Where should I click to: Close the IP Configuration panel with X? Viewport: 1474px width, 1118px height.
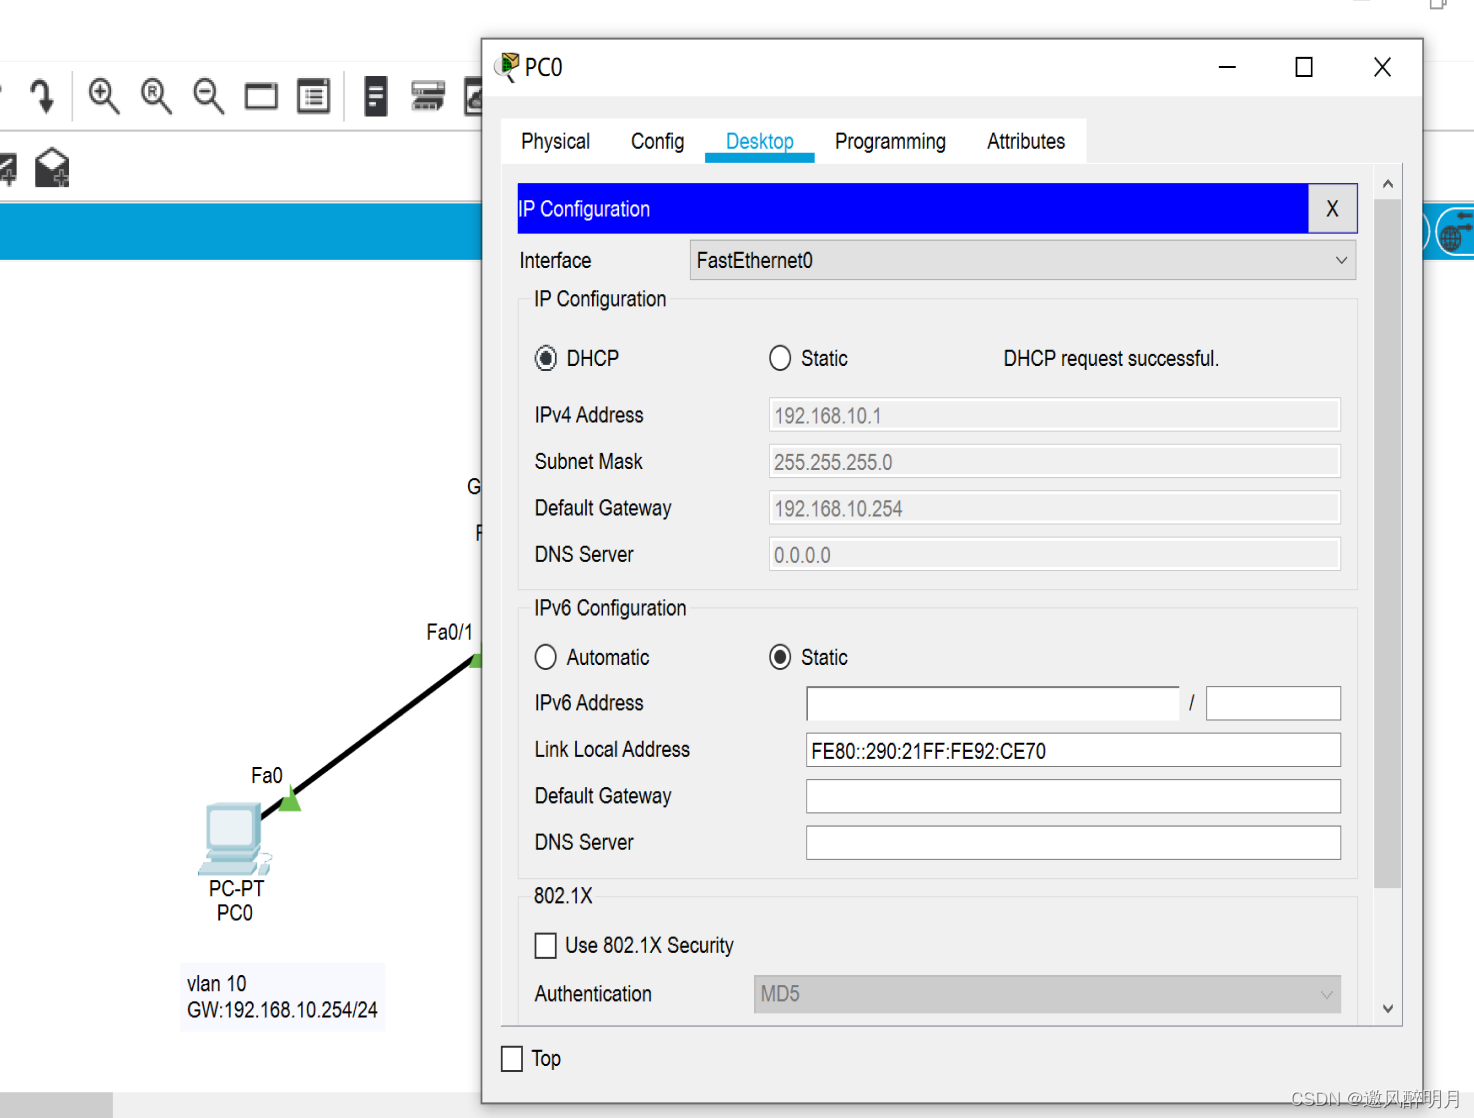pyautogui.click(x=1332, y=209)
